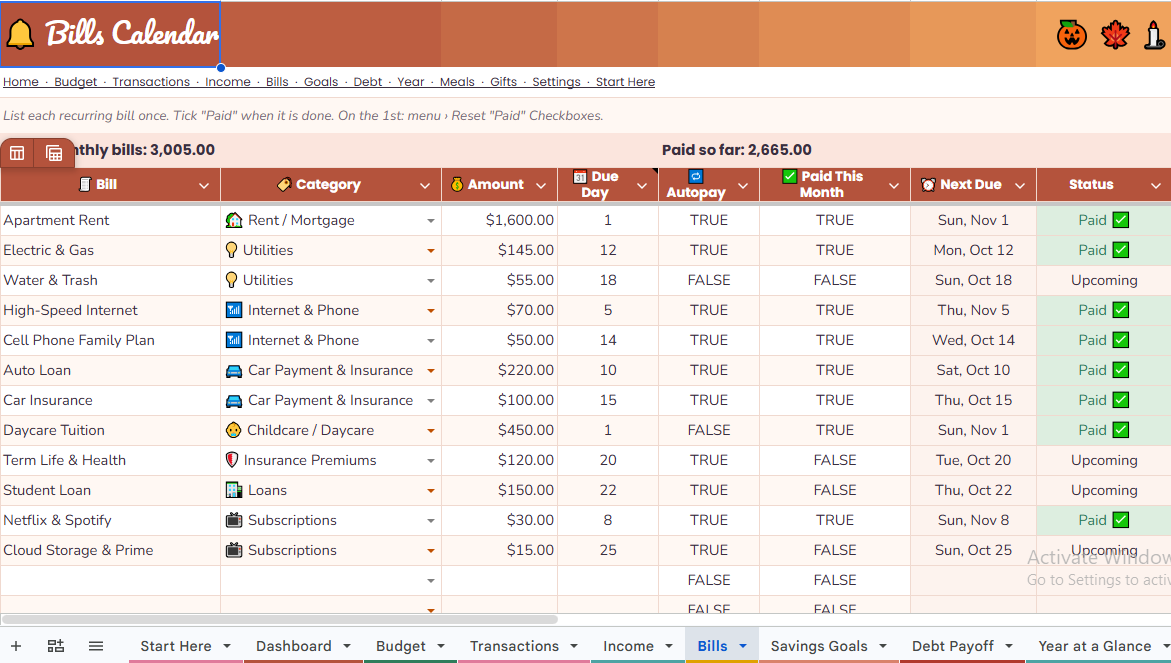Toggle the Paid checkbox for High-Speed Internet
The image size is (1171, 663).
pos(1120,310)
